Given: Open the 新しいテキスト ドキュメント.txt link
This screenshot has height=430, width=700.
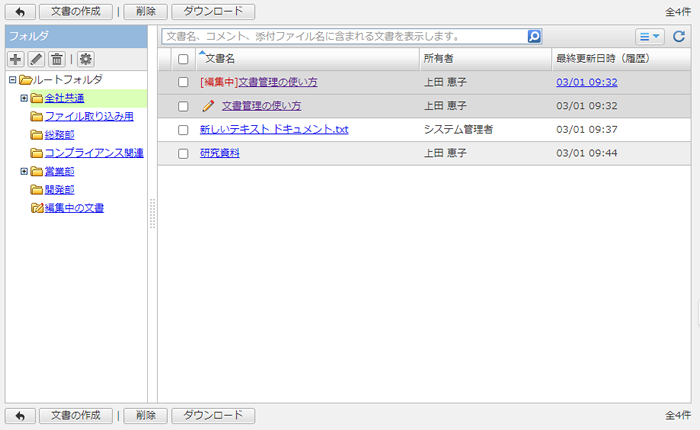Looking at the screenshot, I should (x=274, y=129).
